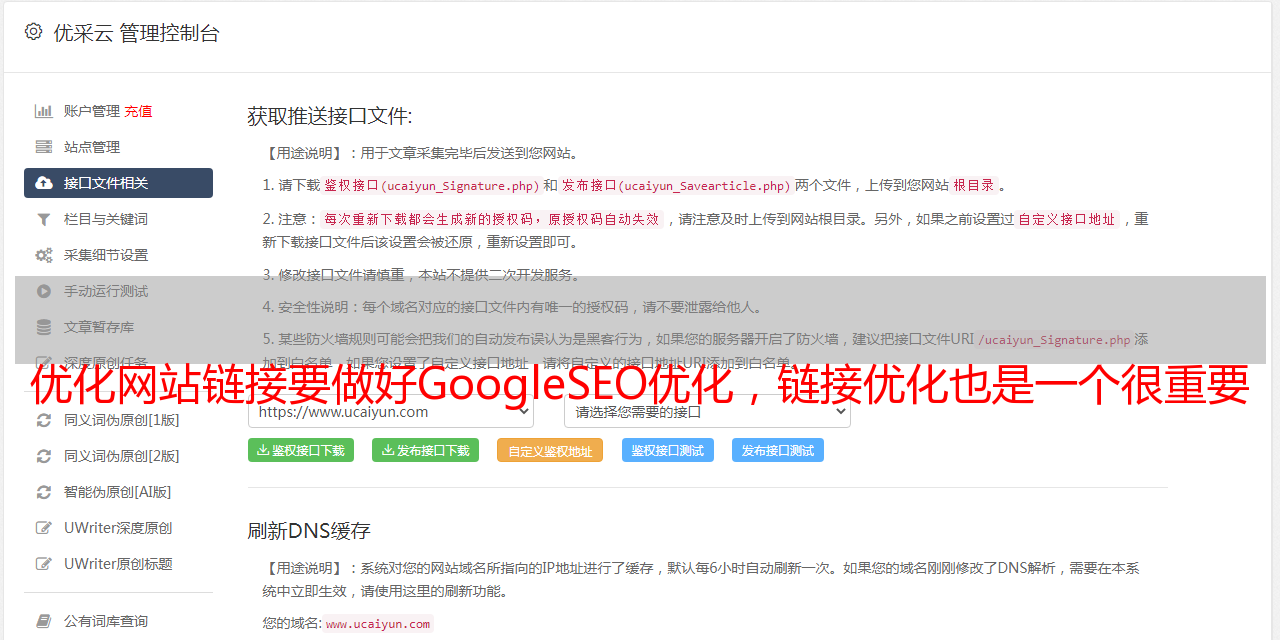Image resolution: width=1280 pixels, height=640 pixels.
Task: Expand the https://www.ucaiyun.com site dropdown
Action: tap(390, 411)
